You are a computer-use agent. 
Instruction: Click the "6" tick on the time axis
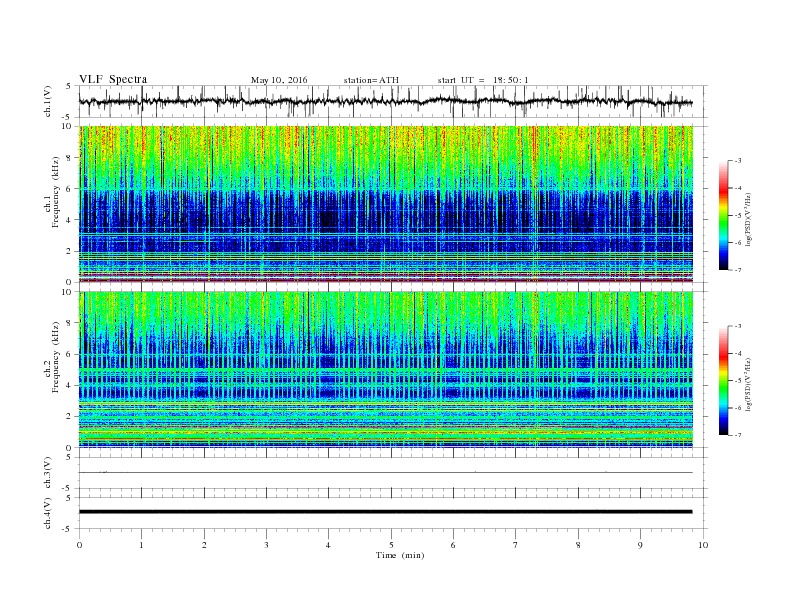[453, 545]
